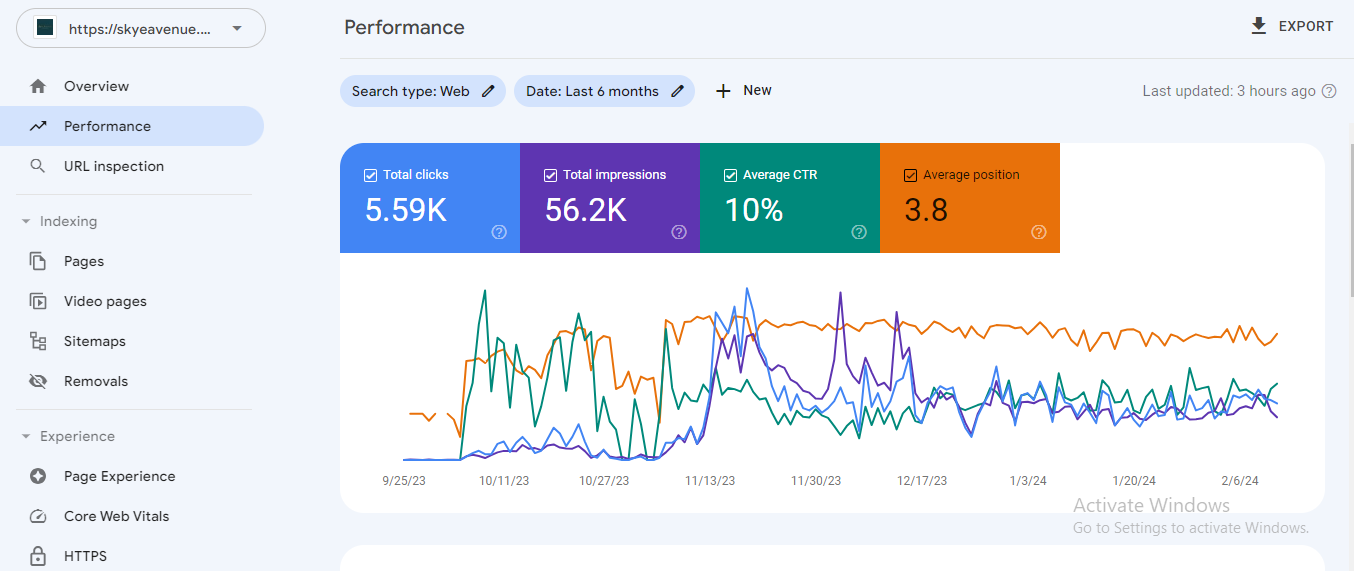Click the 10% average CTR value

point(755,210)
